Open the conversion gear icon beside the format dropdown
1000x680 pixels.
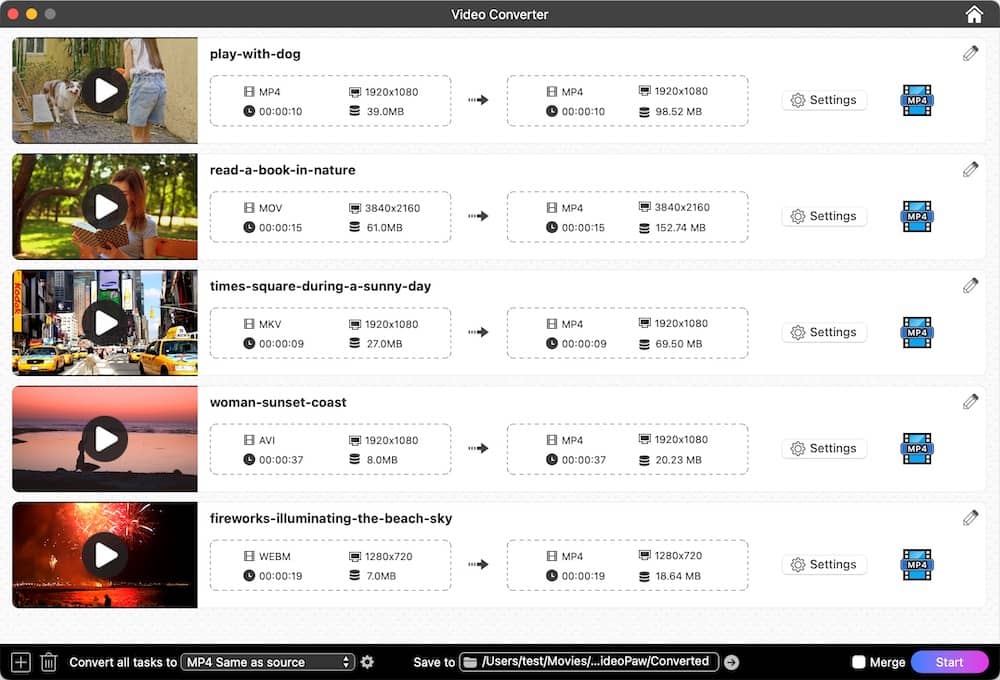pyautogui.click(x=367, y=661)
